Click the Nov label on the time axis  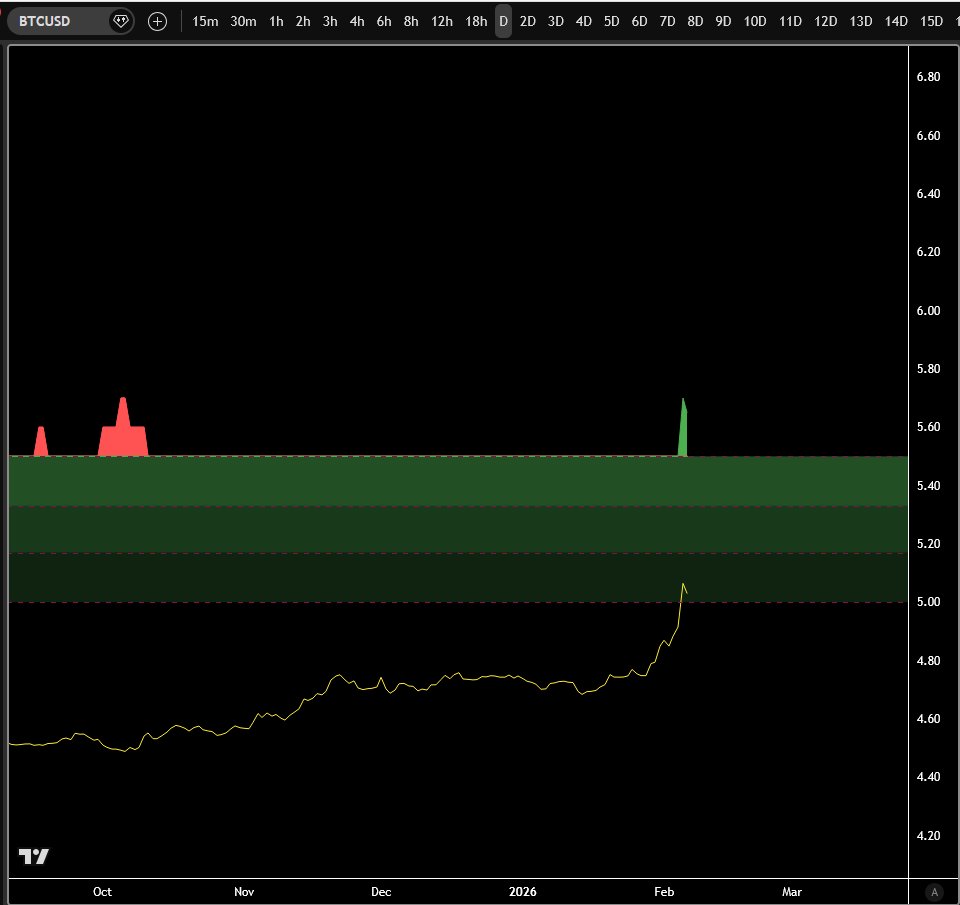[244, 892]
